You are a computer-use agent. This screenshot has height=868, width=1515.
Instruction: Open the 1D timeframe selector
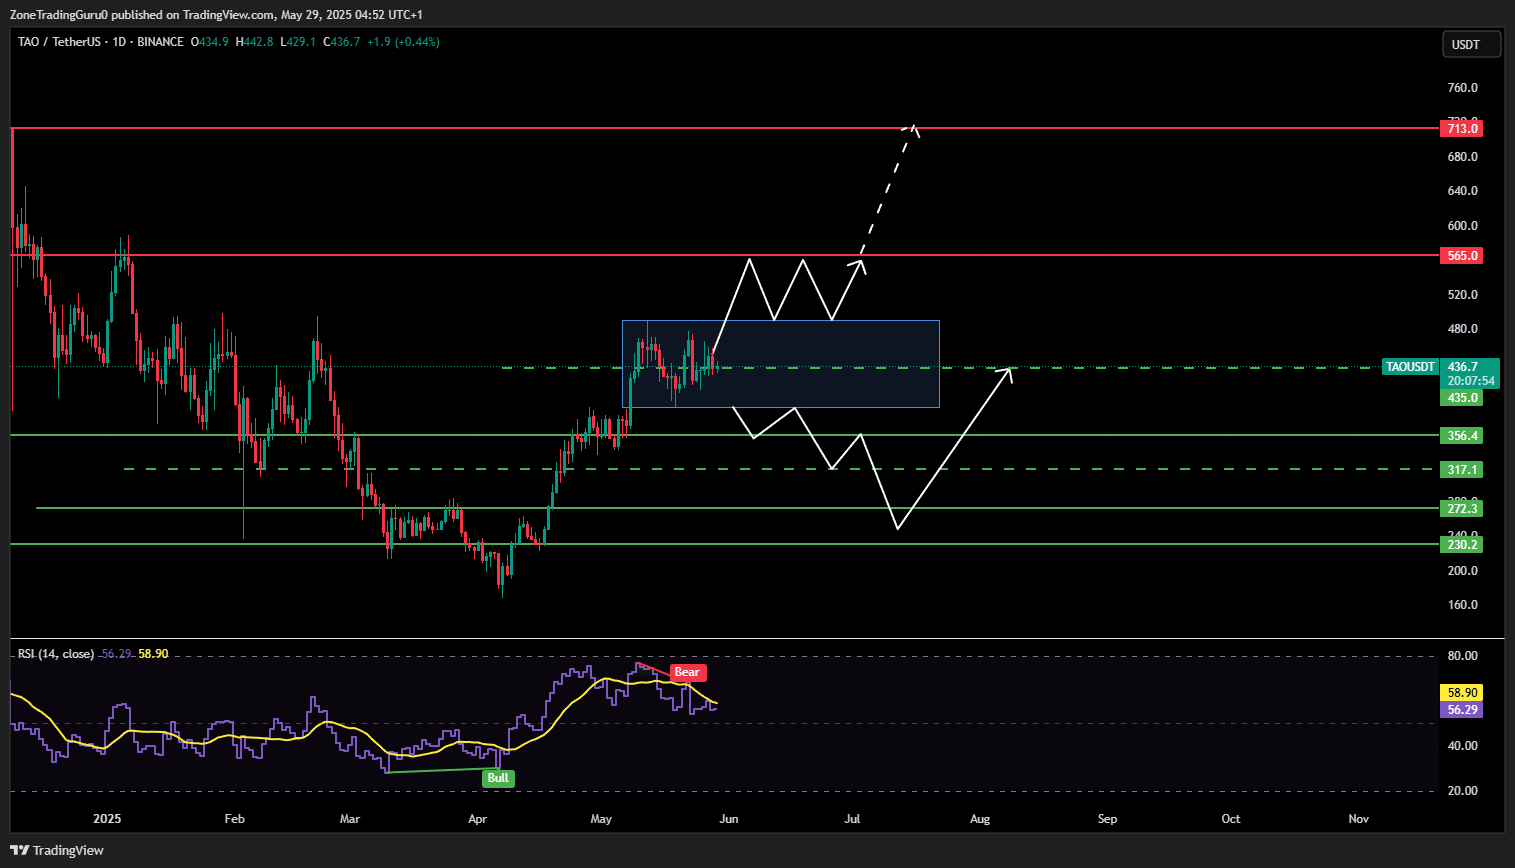[119, 42]
